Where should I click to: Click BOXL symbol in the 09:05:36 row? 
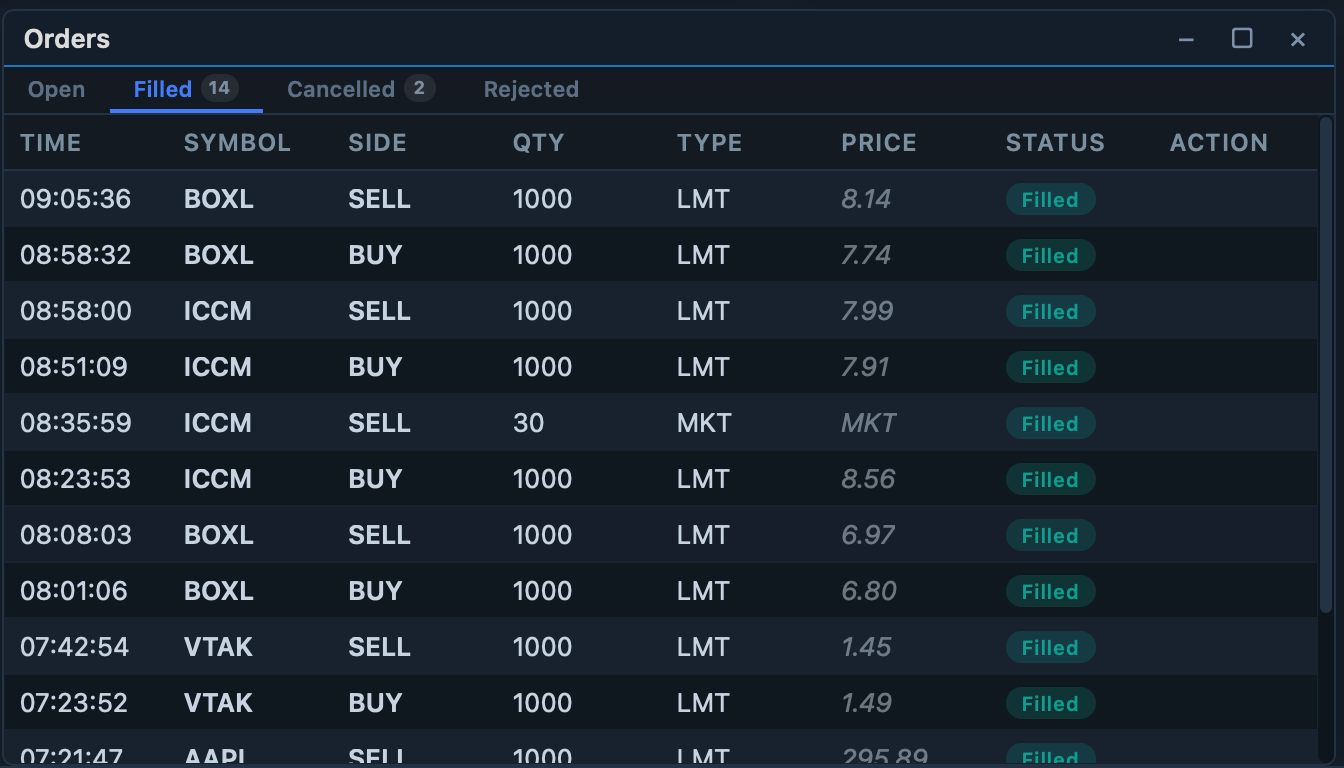click(219, 199)
